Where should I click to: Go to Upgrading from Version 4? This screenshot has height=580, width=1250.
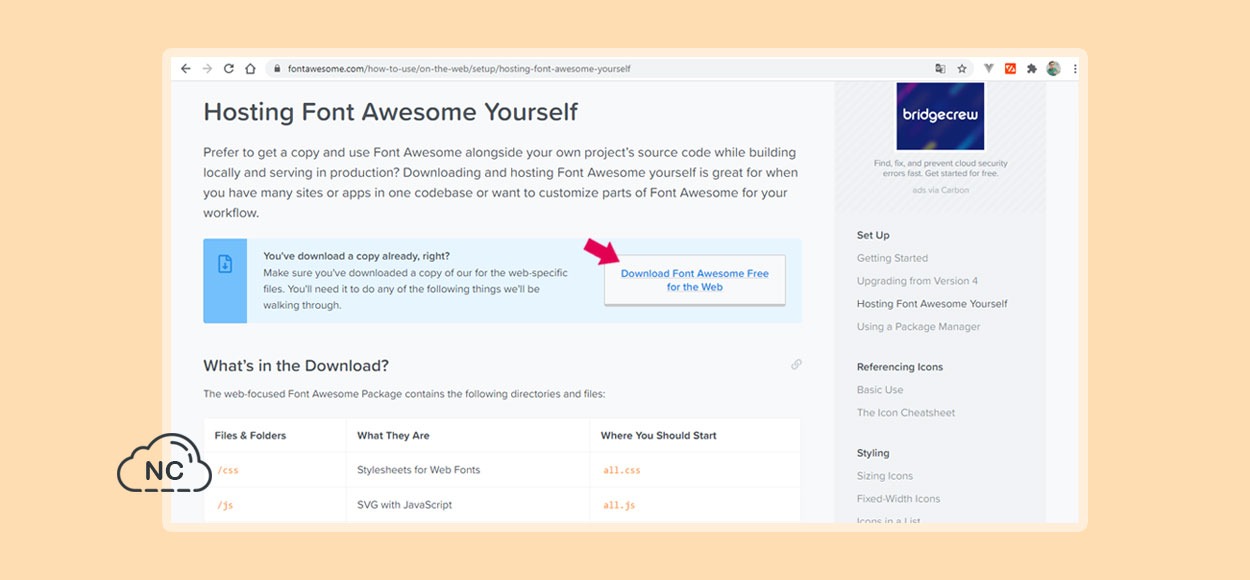[917, 281]
